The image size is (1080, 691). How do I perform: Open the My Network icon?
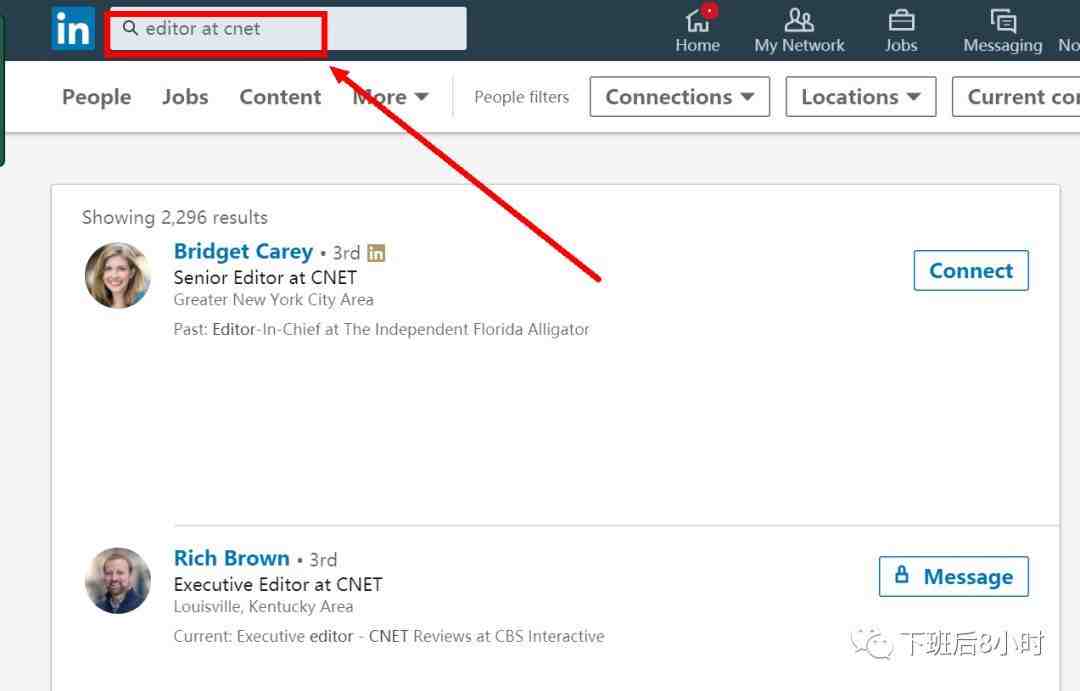pyautogui.click(x=799, y=29)
